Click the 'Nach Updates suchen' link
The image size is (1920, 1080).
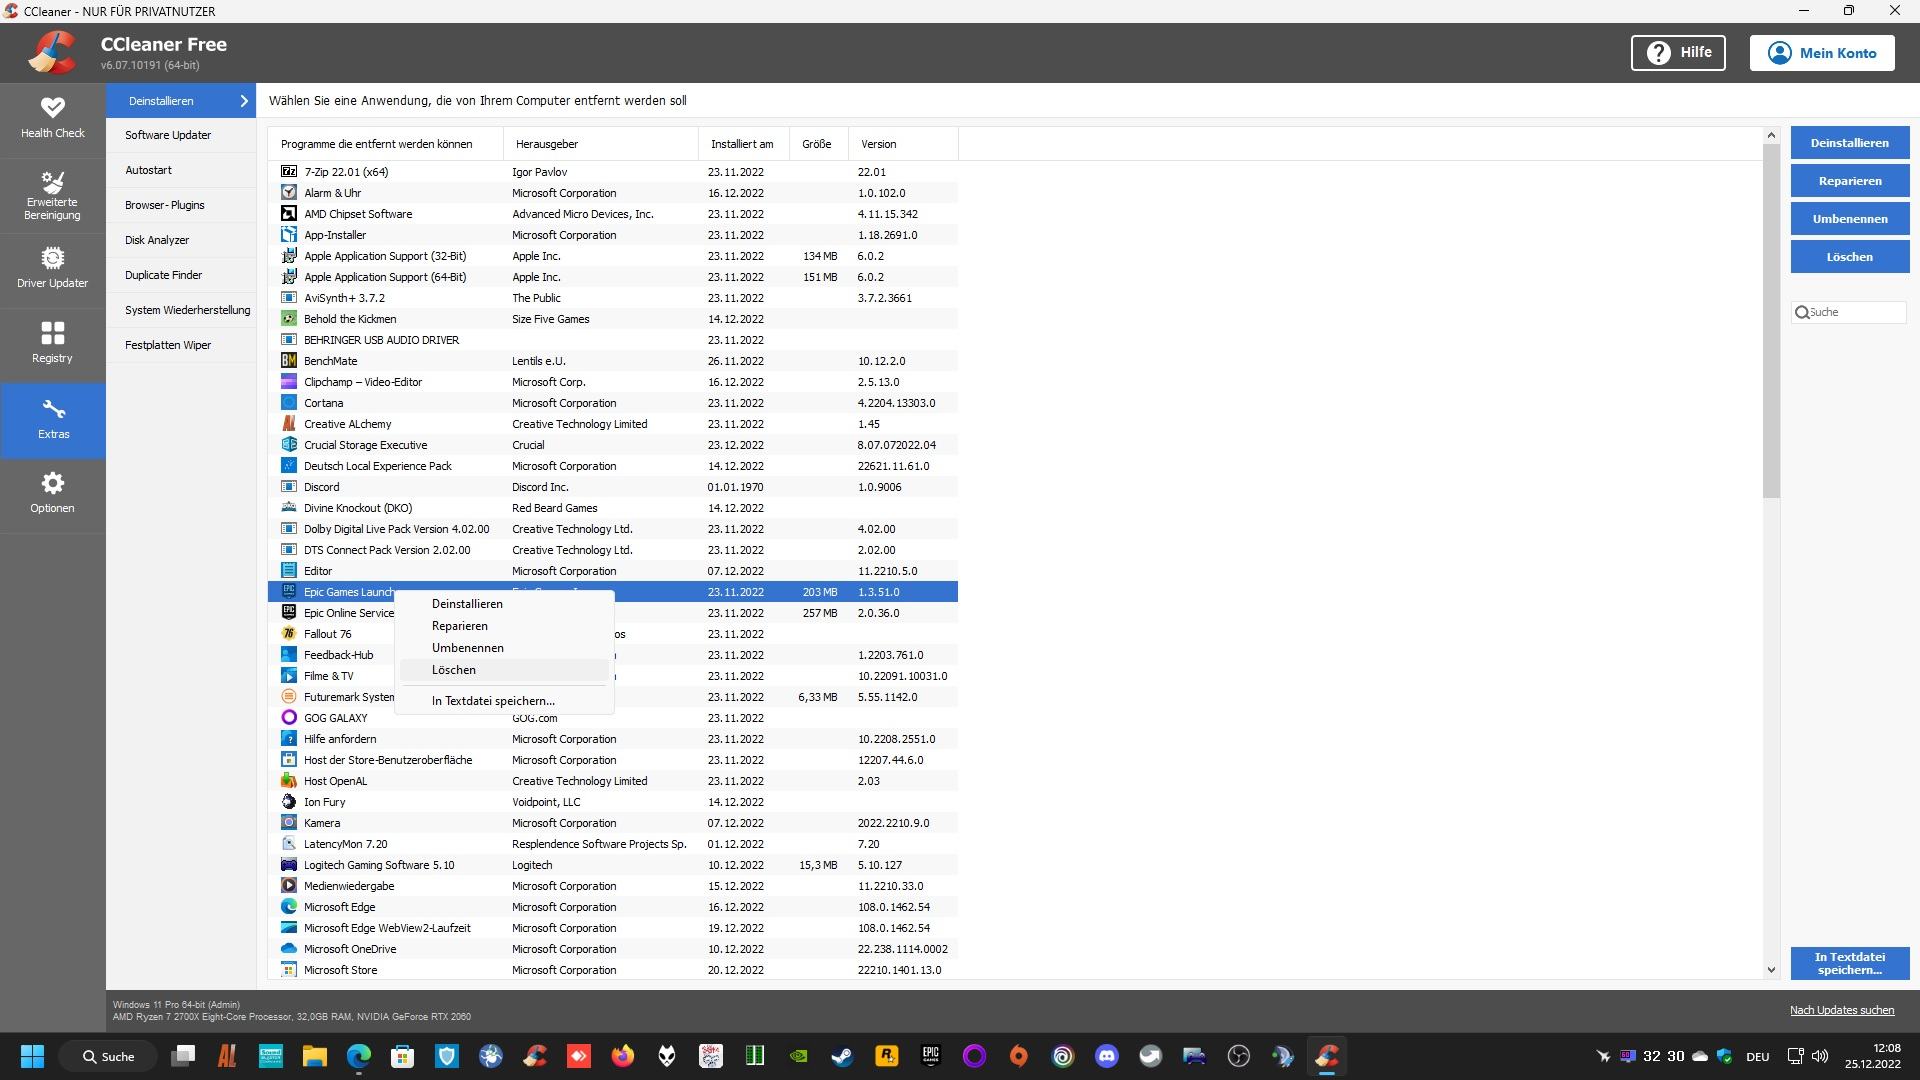[1841, 1010]
